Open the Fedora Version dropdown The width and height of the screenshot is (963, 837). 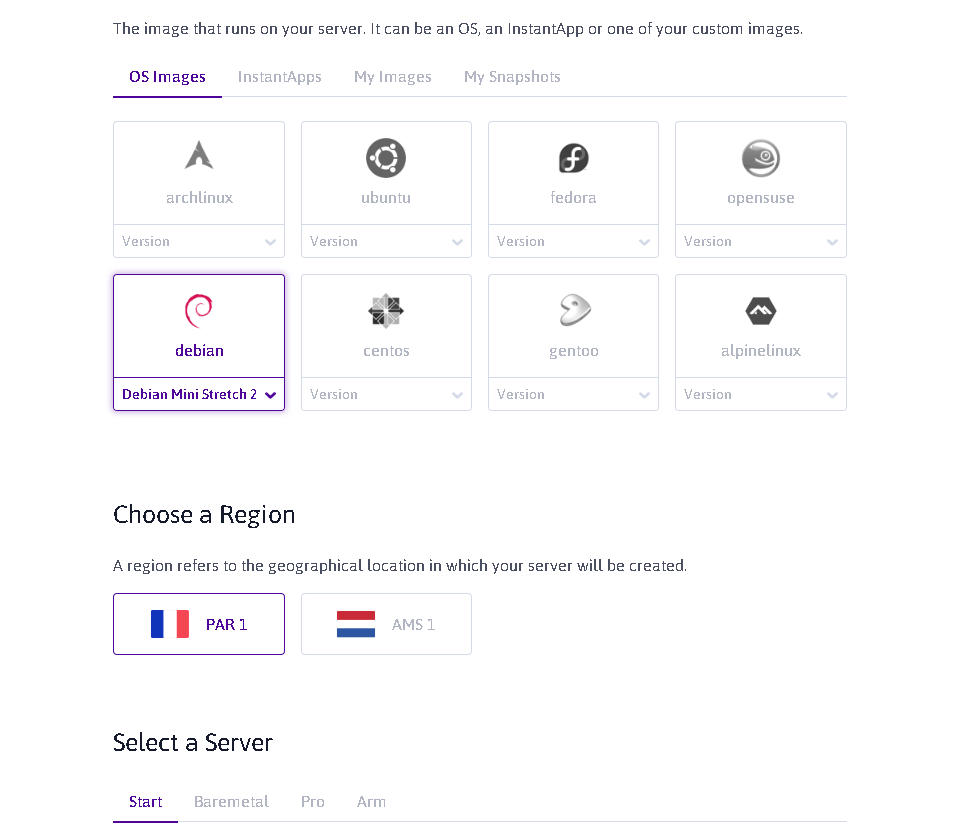tap(573, 241)
